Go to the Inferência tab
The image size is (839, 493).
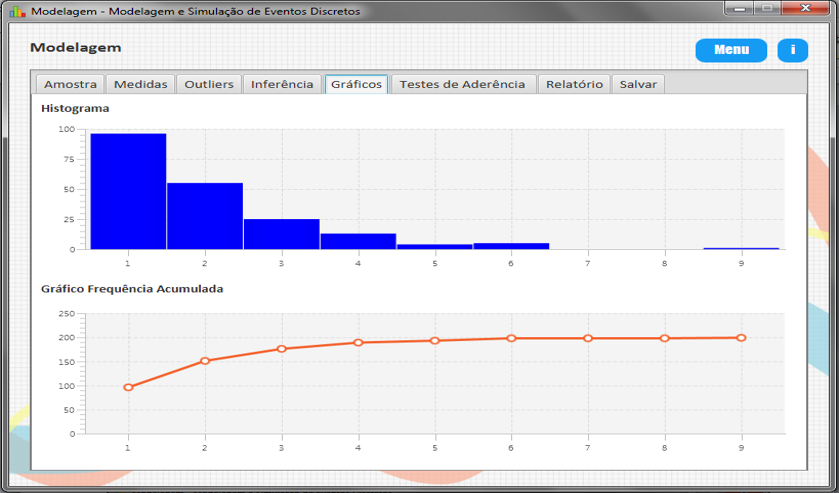(x=282, y=84)
